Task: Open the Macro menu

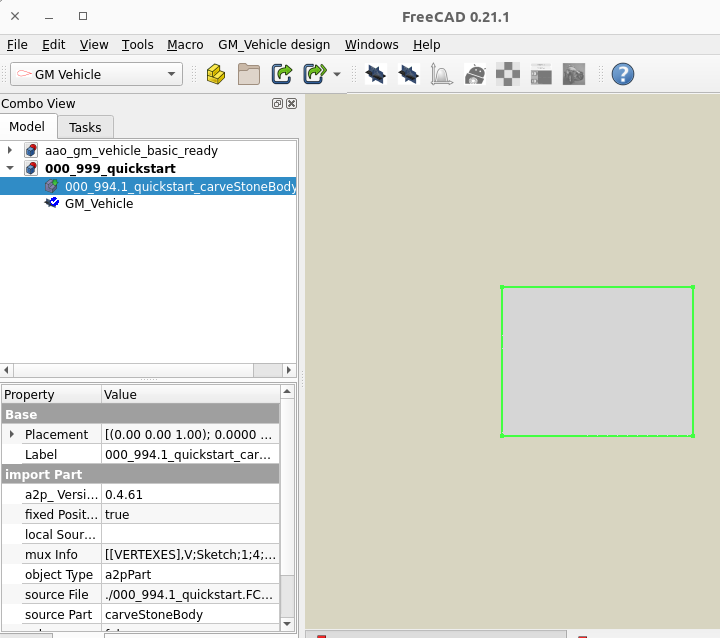Action: (185, 45)
